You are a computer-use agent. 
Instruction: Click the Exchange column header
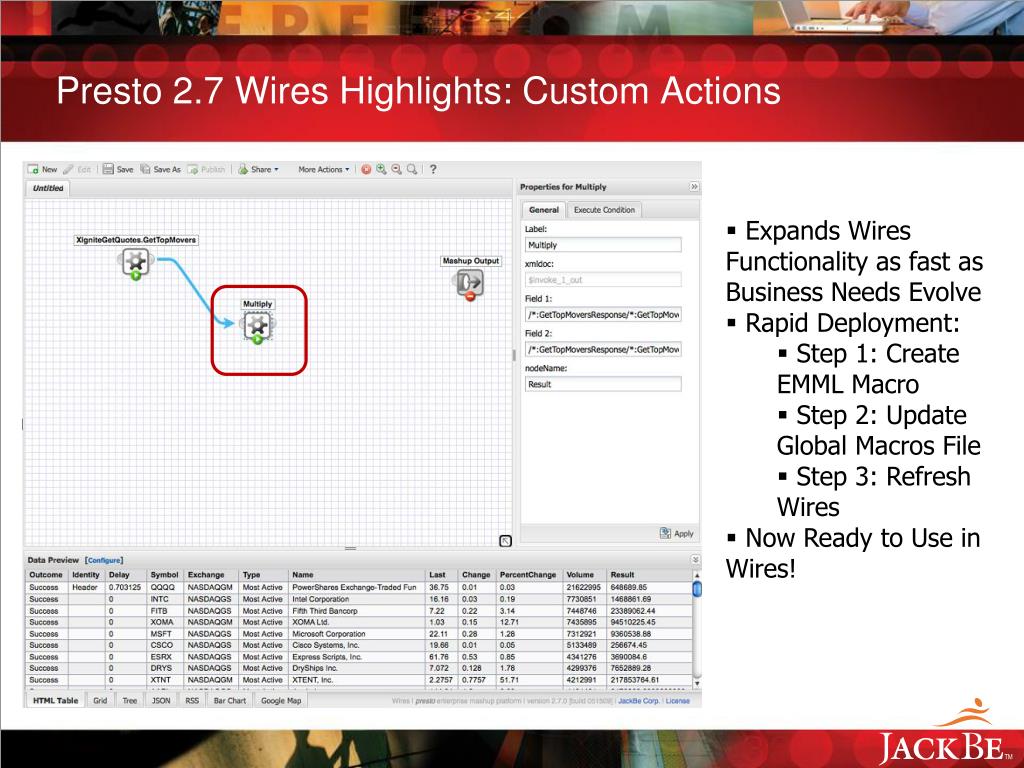point(212,575)
